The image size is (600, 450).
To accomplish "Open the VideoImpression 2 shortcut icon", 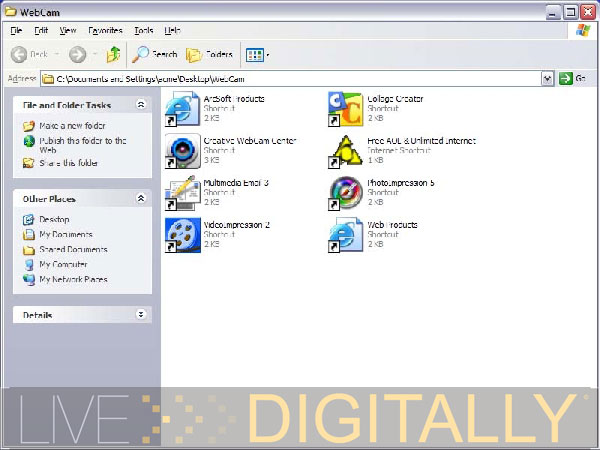I will tap(182, 234).
